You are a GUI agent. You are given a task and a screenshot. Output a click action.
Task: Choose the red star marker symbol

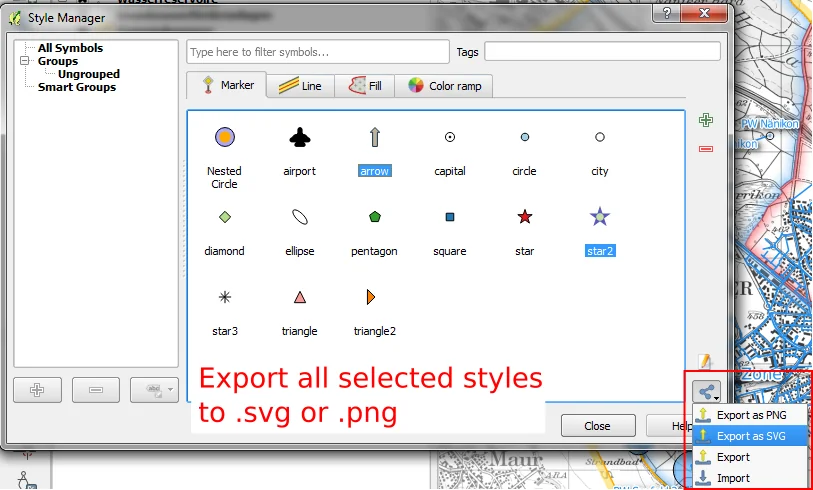pos(524,216)
